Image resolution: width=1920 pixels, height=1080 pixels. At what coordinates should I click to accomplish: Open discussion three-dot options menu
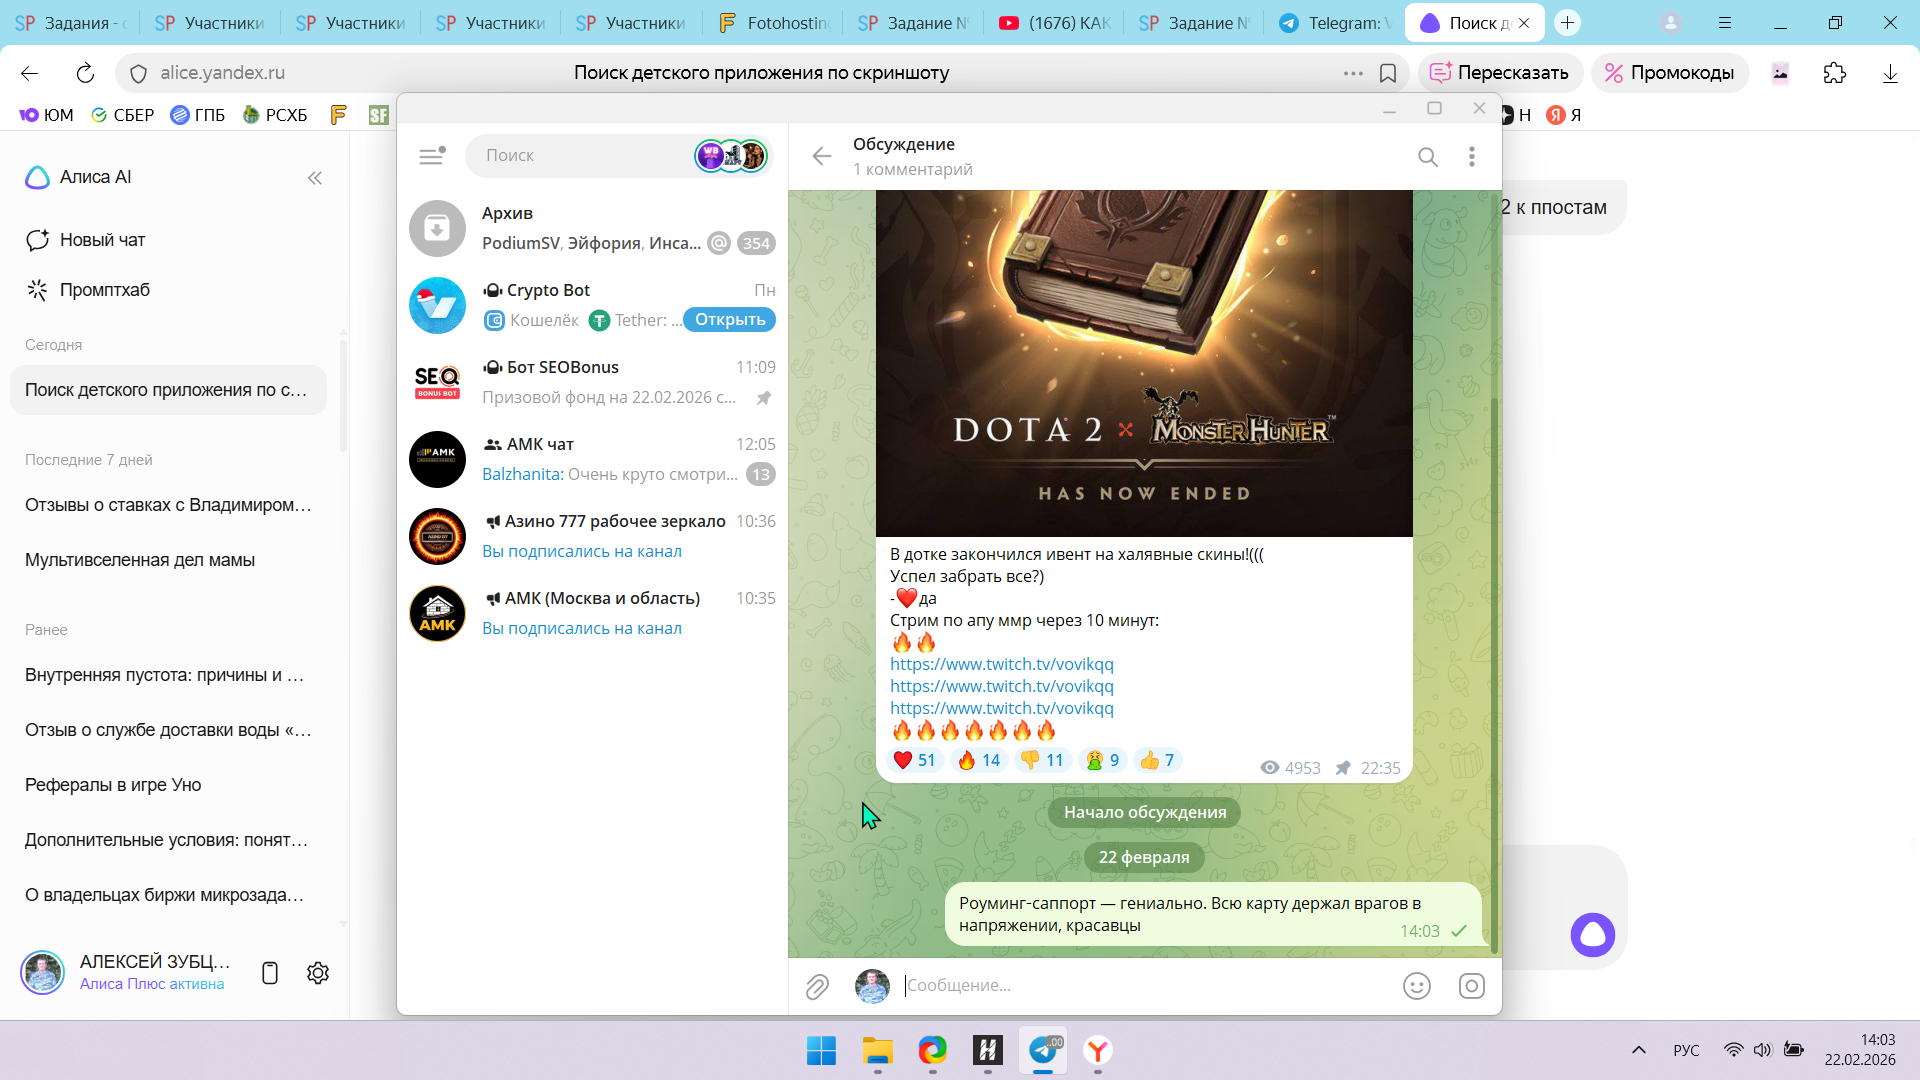click(1471, 157)
